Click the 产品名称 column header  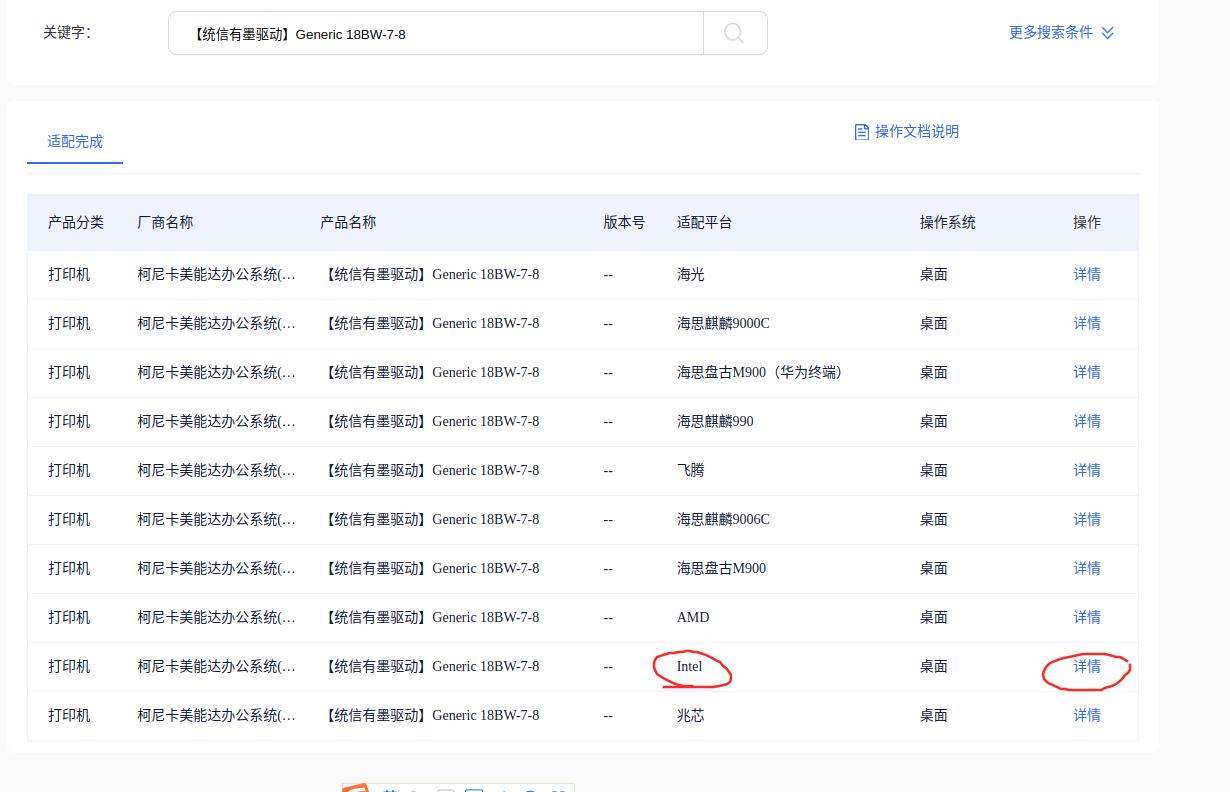pyautogui.click(x=348, y=222)
